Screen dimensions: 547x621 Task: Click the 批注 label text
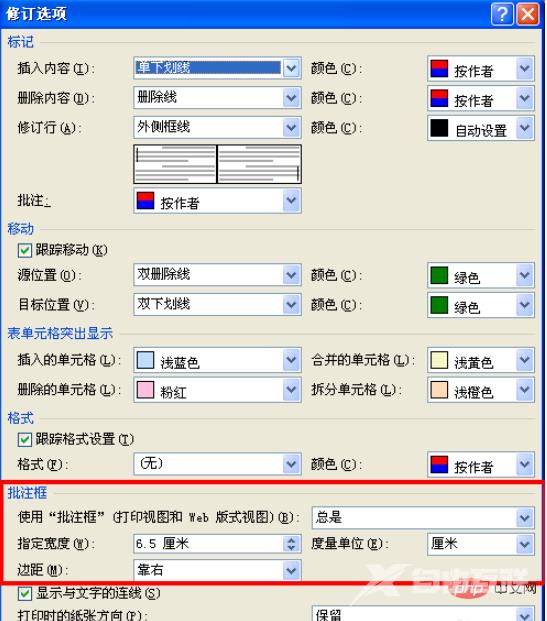click(x=34, y=200)
